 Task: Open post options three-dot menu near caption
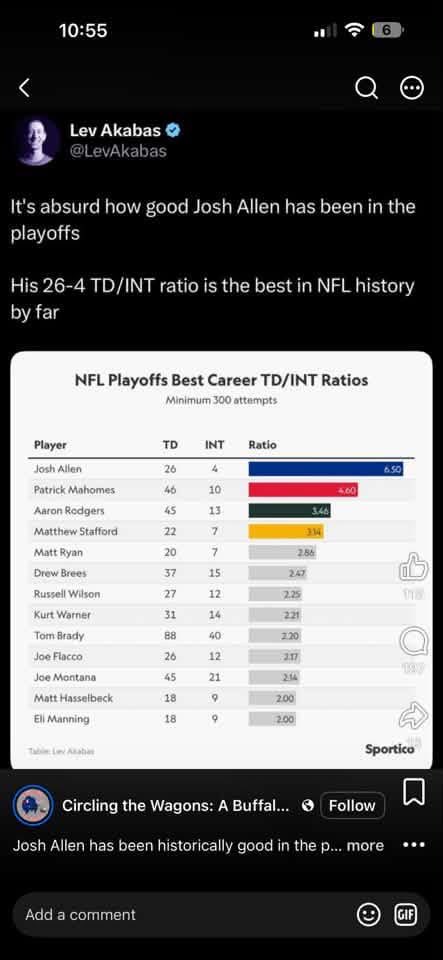click(x=414, y=846)
